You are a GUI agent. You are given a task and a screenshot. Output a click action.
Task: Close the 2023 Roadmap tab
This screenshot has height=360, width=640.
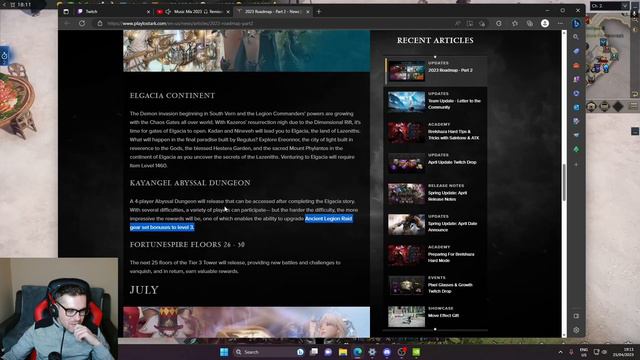click(308, 12)
